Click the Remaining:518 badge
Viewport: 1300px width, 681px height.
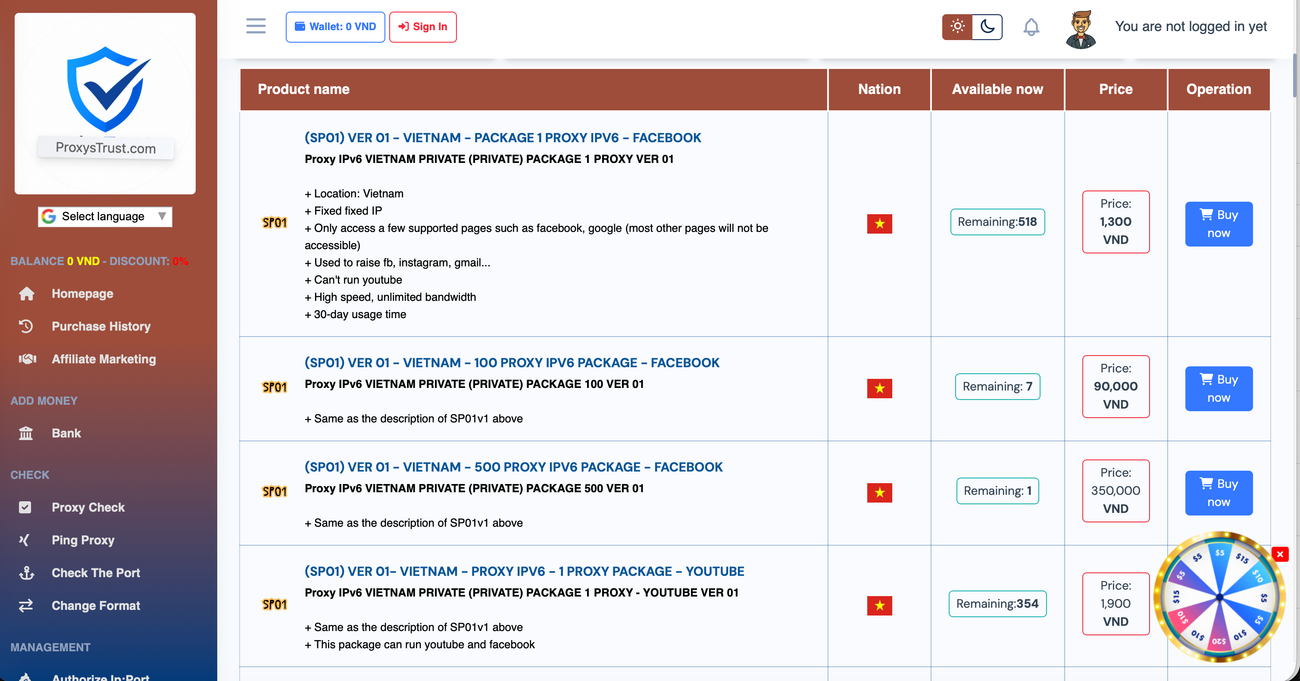coord(997,222)
